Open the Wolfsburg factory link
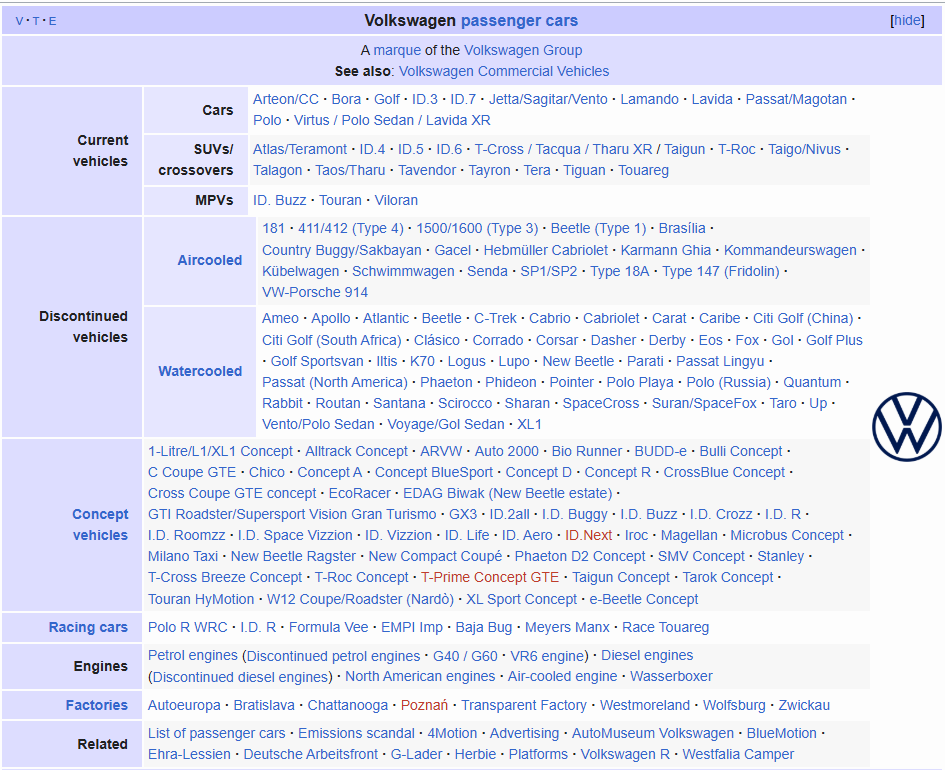The height and width of the screenshot is (770, 945). tap(734, 705)
